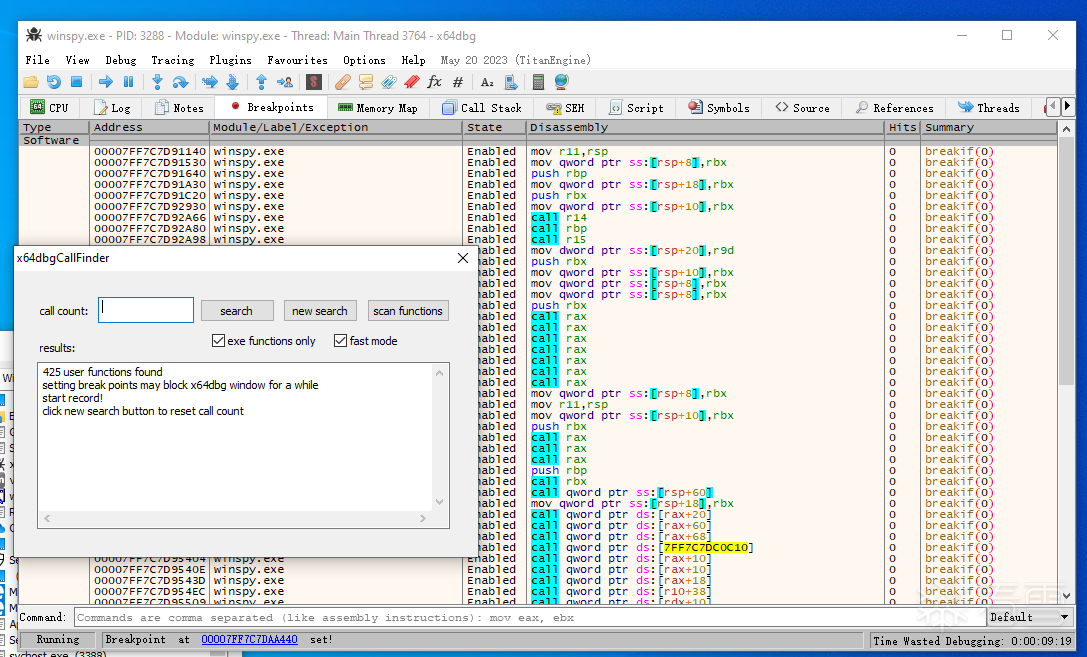1087x657 pixels.
Task: Click the Open file folder icon
Action: tap(31, 82)
